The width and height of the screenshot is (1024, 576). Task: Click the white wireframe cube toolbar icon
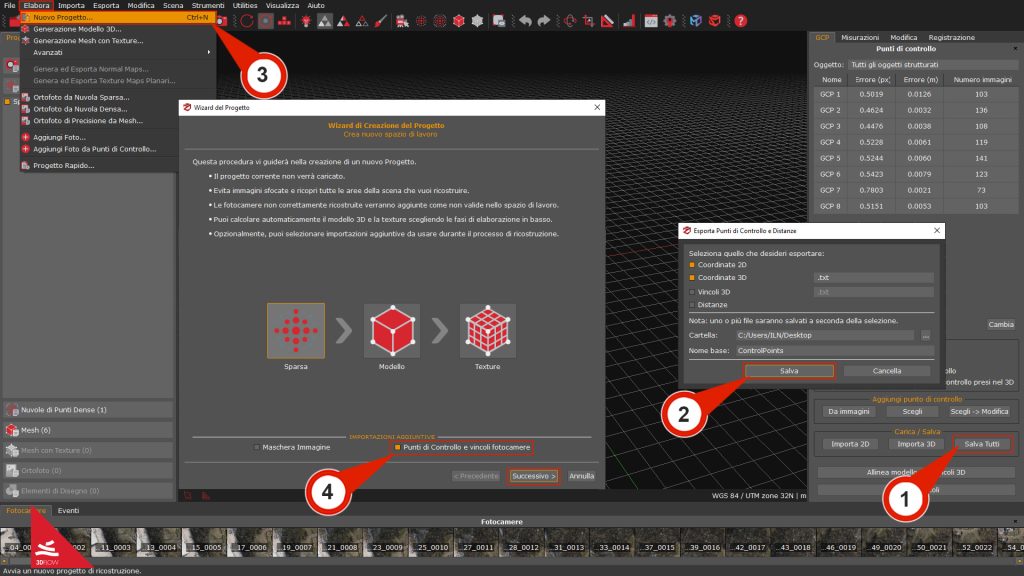(477, 21)
